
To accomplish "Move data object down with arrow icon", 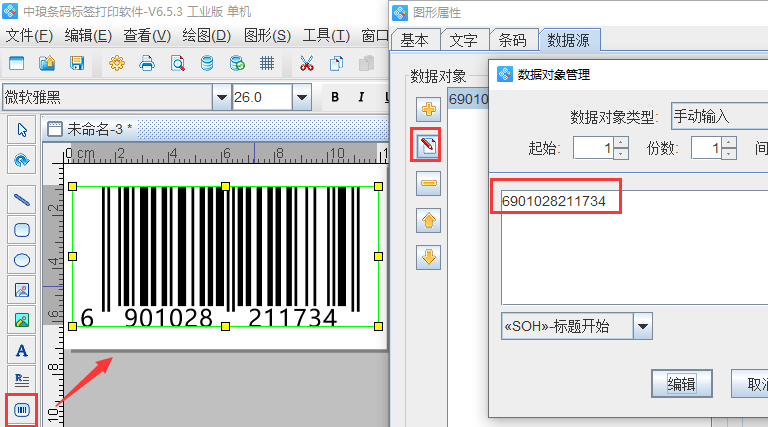I will coord(429,257).
